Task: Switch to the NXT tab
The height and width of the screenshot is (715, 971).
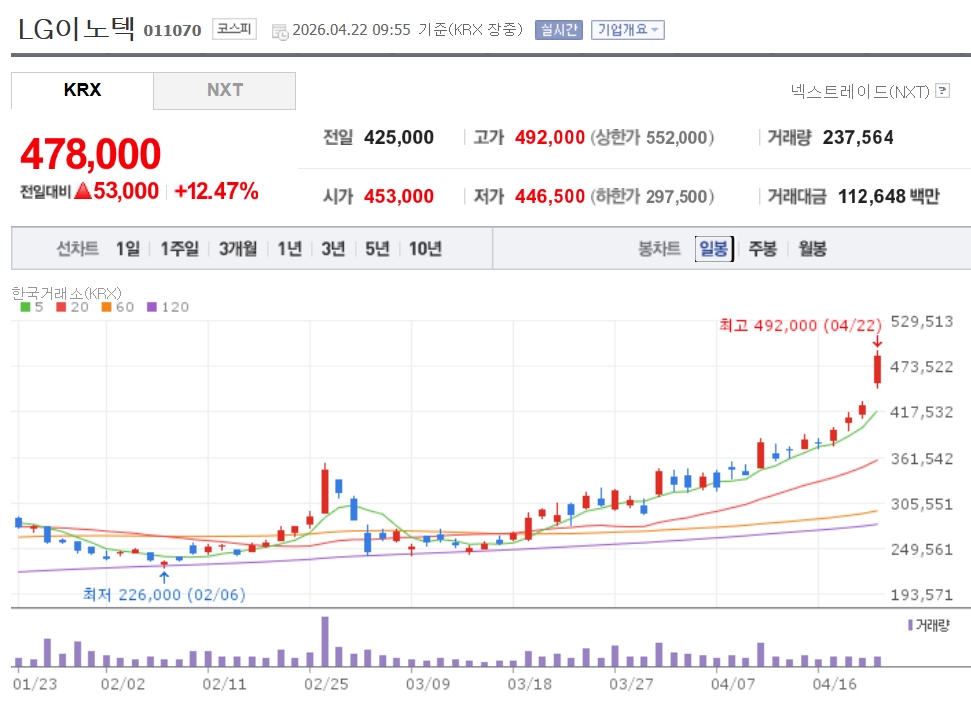Action: [225, 90]
